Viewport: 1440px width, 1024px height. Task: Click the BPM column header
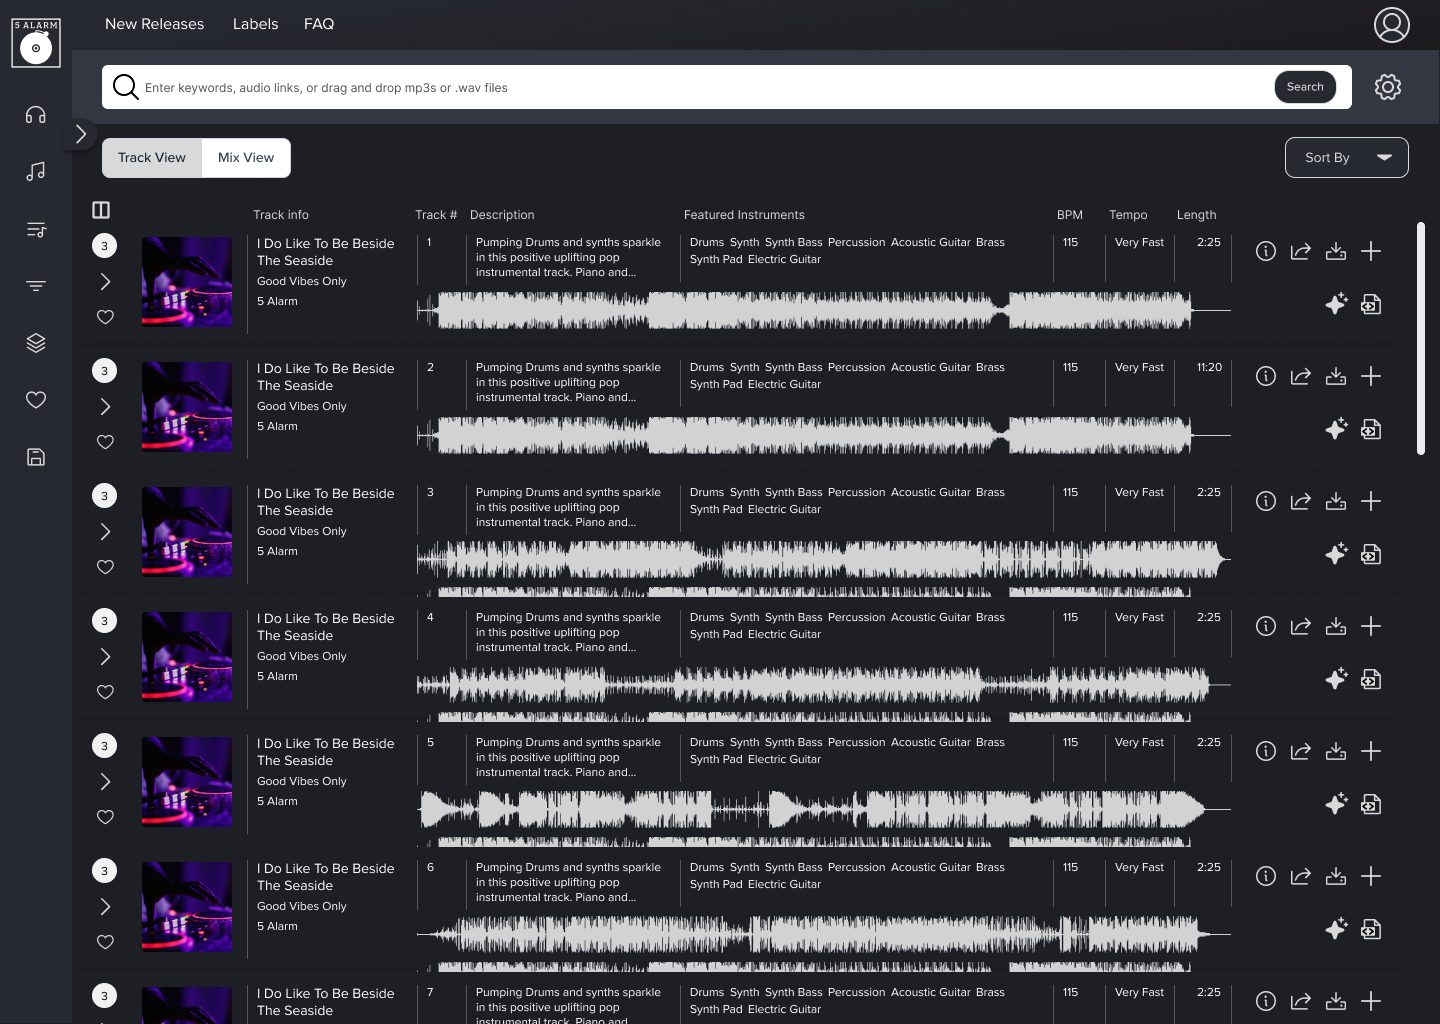click(1069, 215)
